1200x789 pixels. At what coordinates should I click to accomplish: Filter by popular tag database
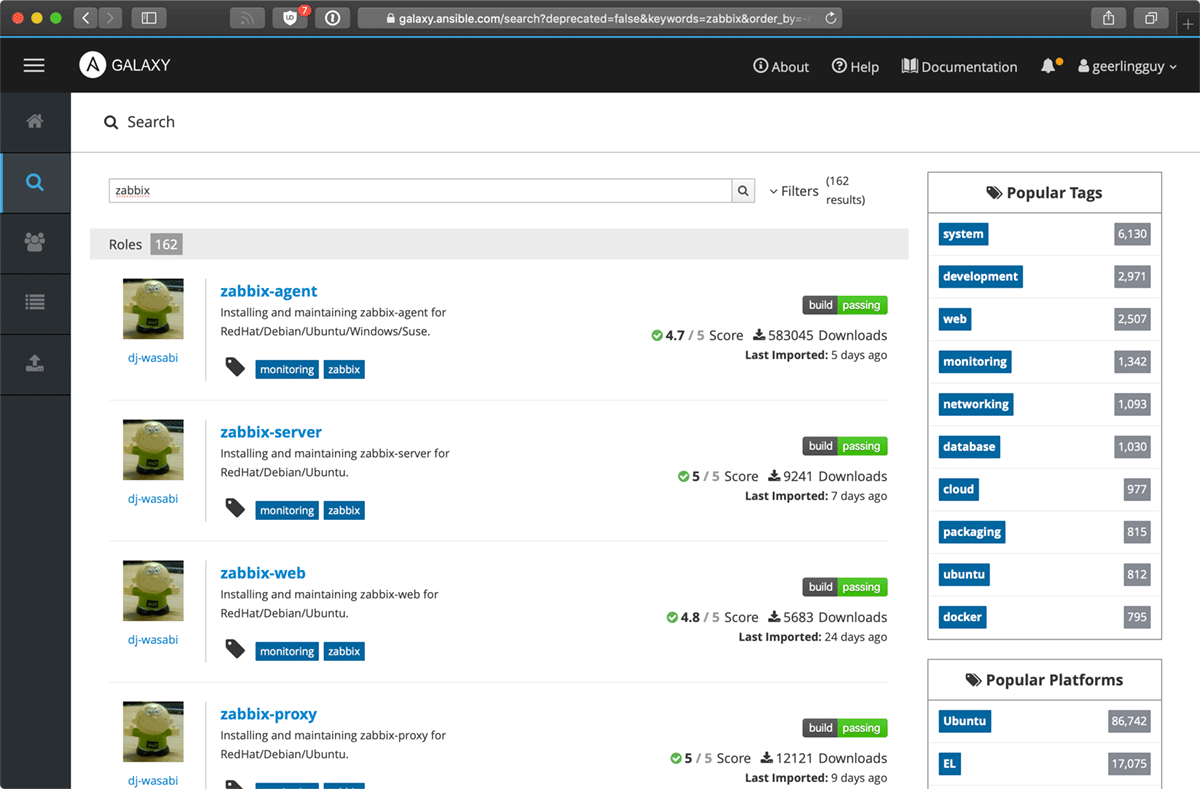969,446
